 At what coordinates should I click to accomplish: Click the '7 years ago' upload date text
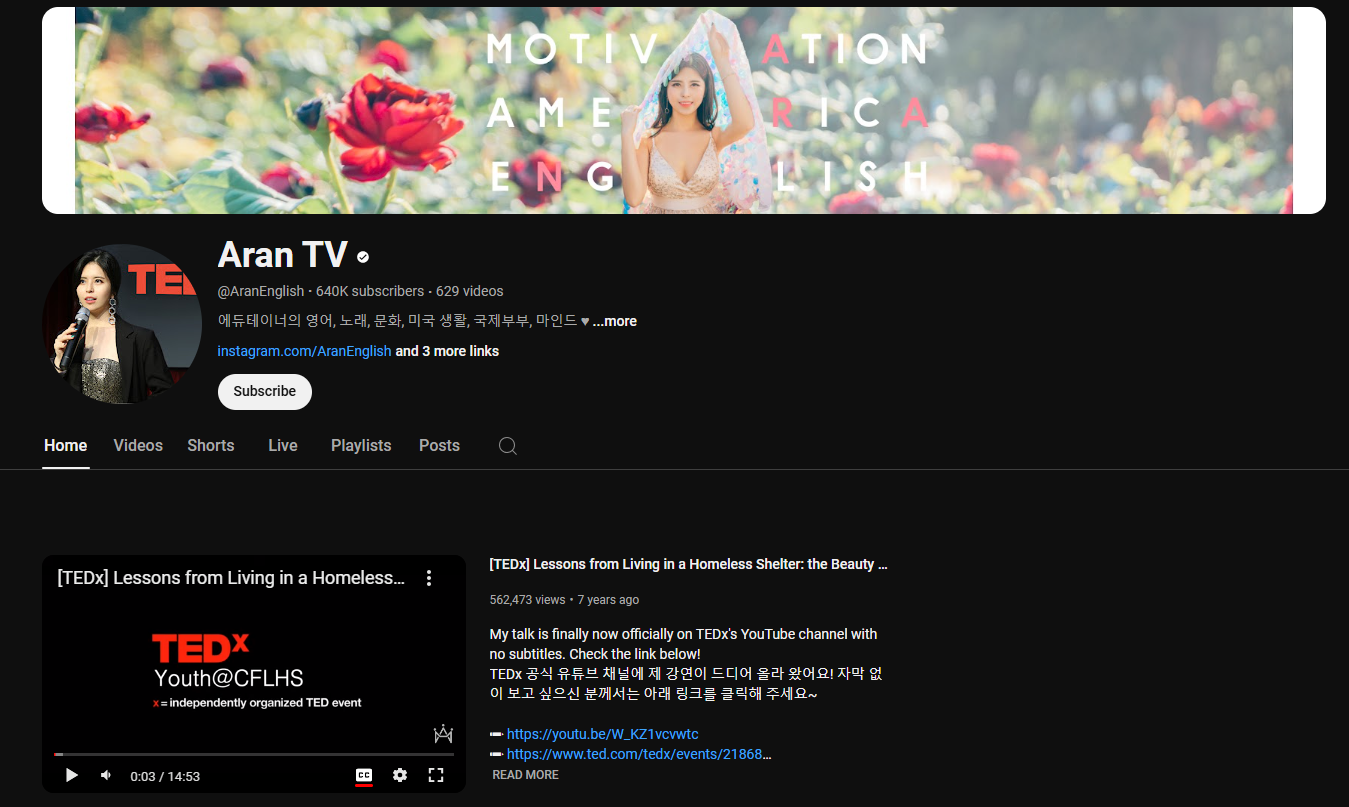point(608,600)
